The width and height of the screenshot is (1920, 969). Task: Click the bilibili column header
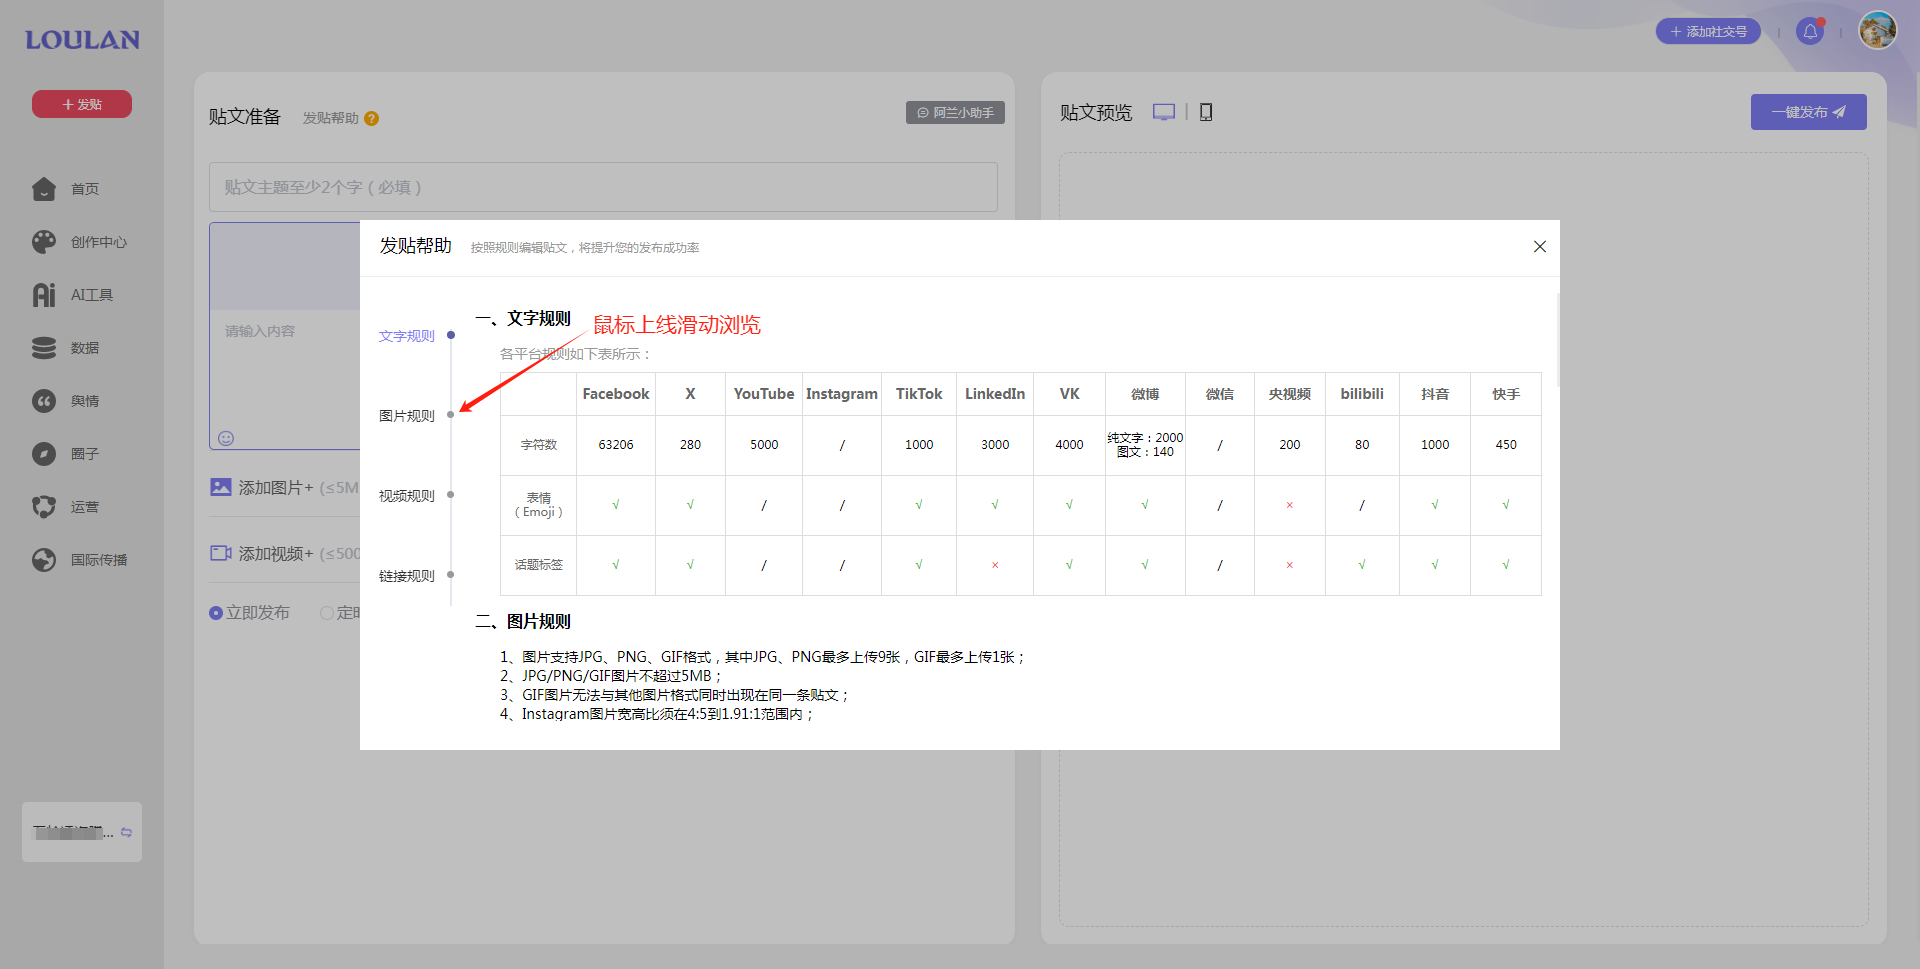(1362, 394)
